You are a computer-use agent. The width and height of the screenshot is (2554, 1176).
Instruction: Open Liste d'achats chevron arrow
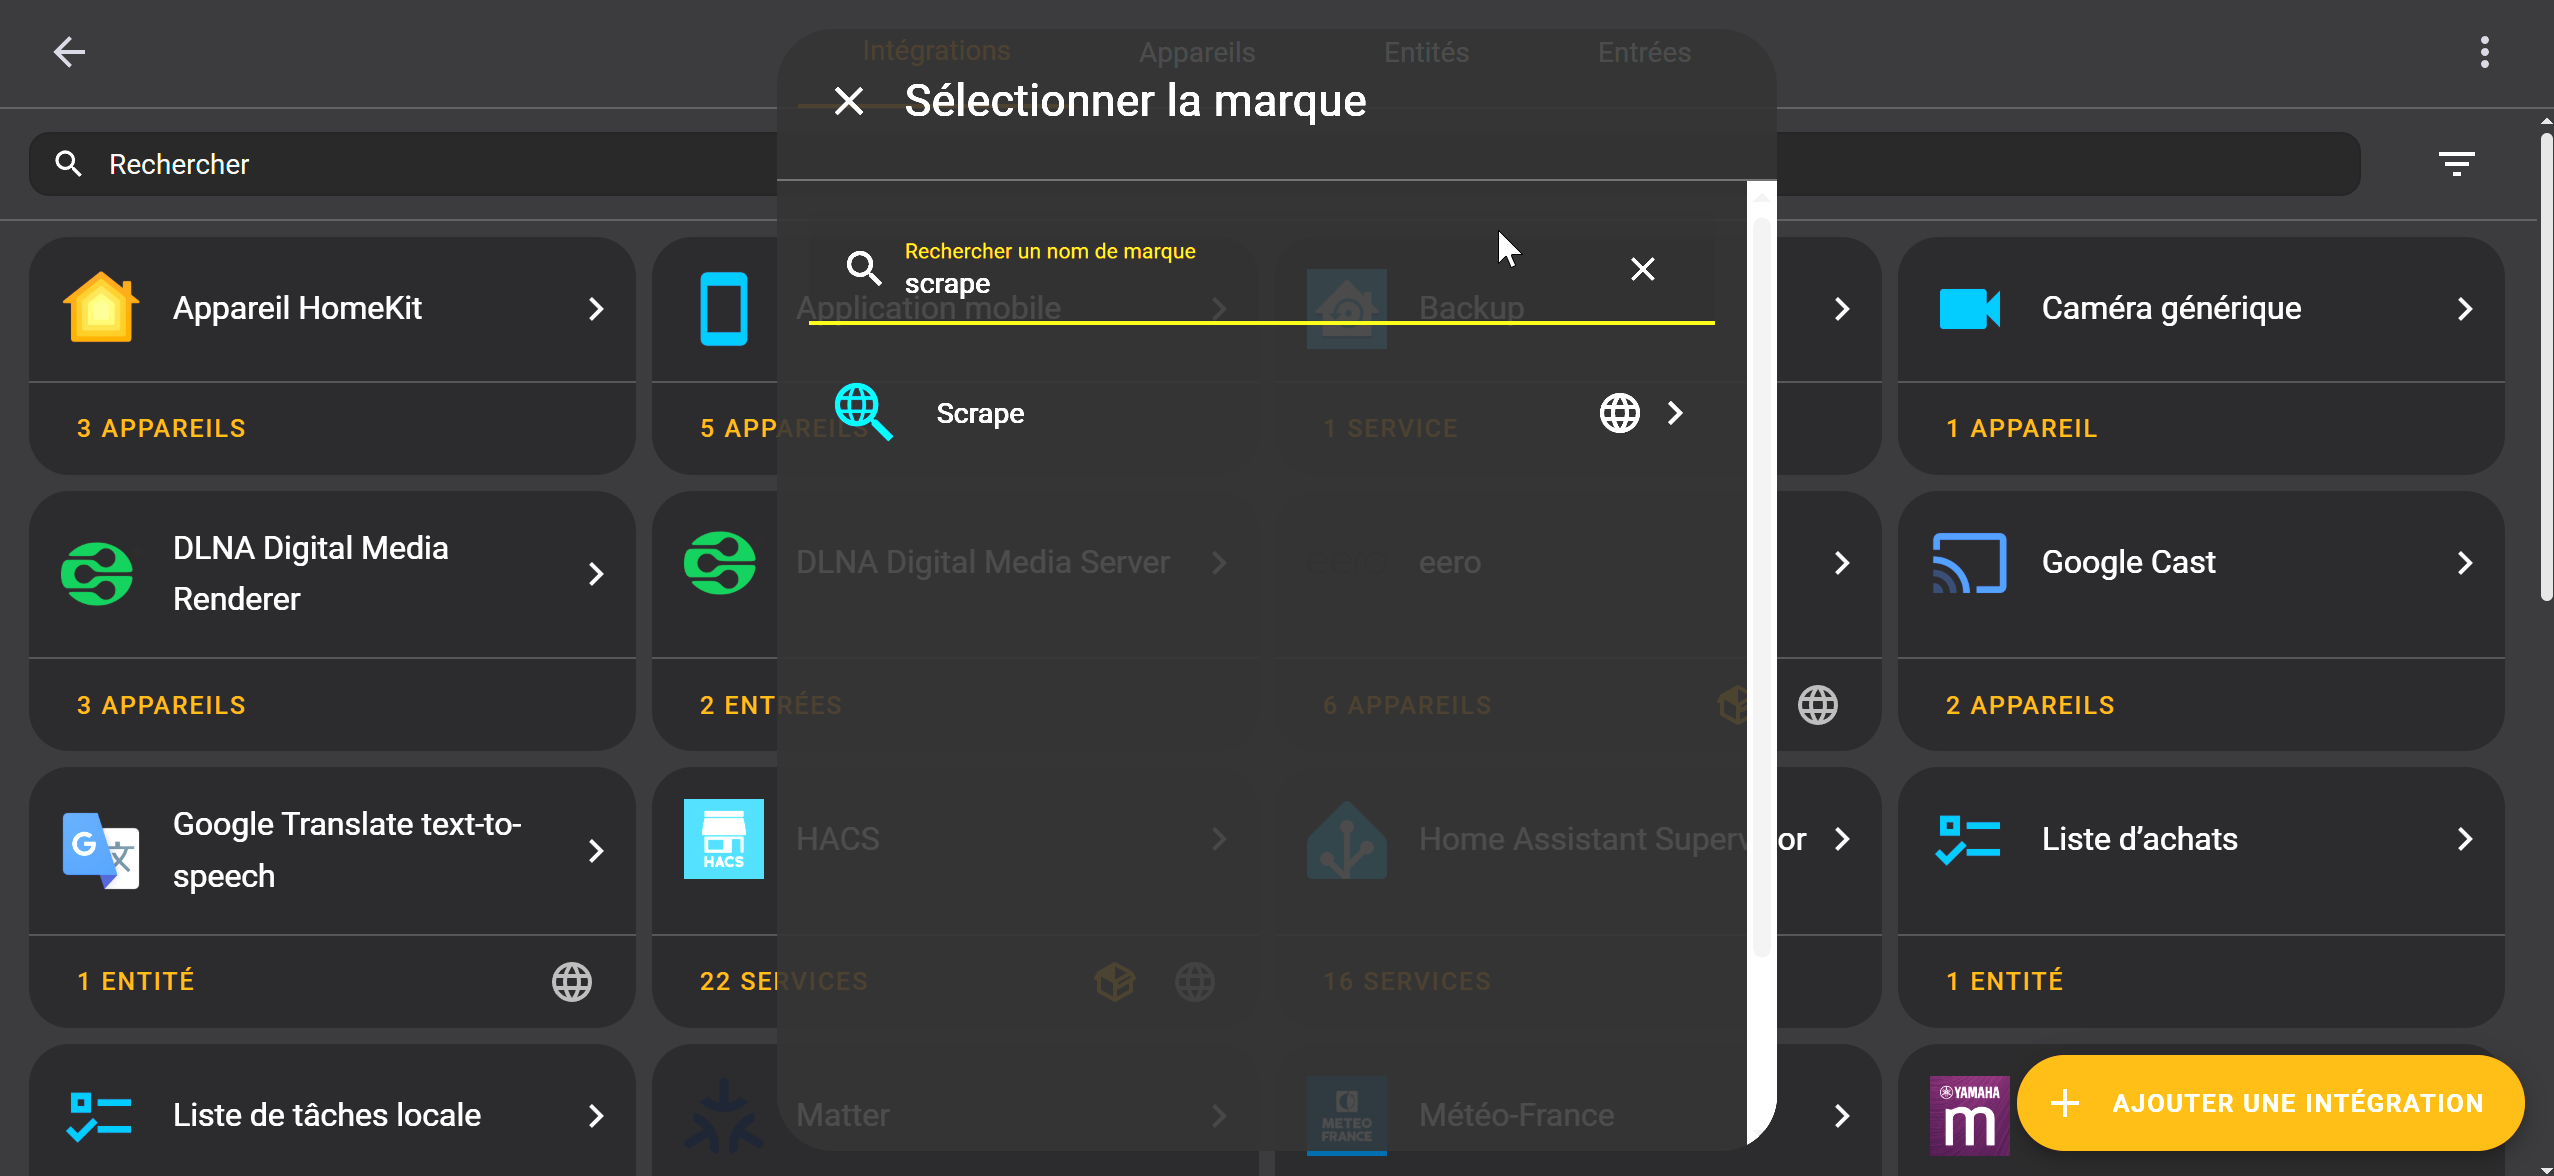(x=2464, y=839)
